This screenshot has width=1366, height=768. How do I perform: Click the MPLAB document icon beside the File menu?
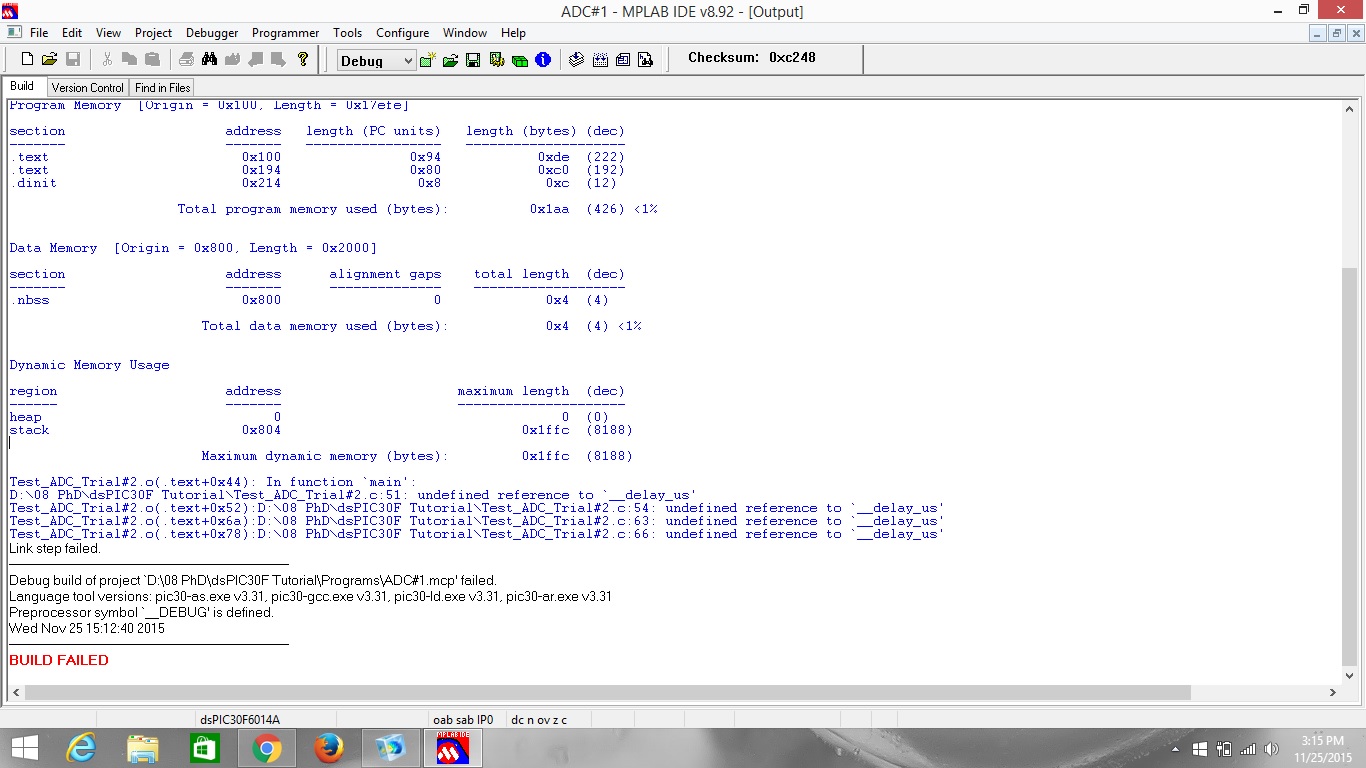[x=13, y=33]
